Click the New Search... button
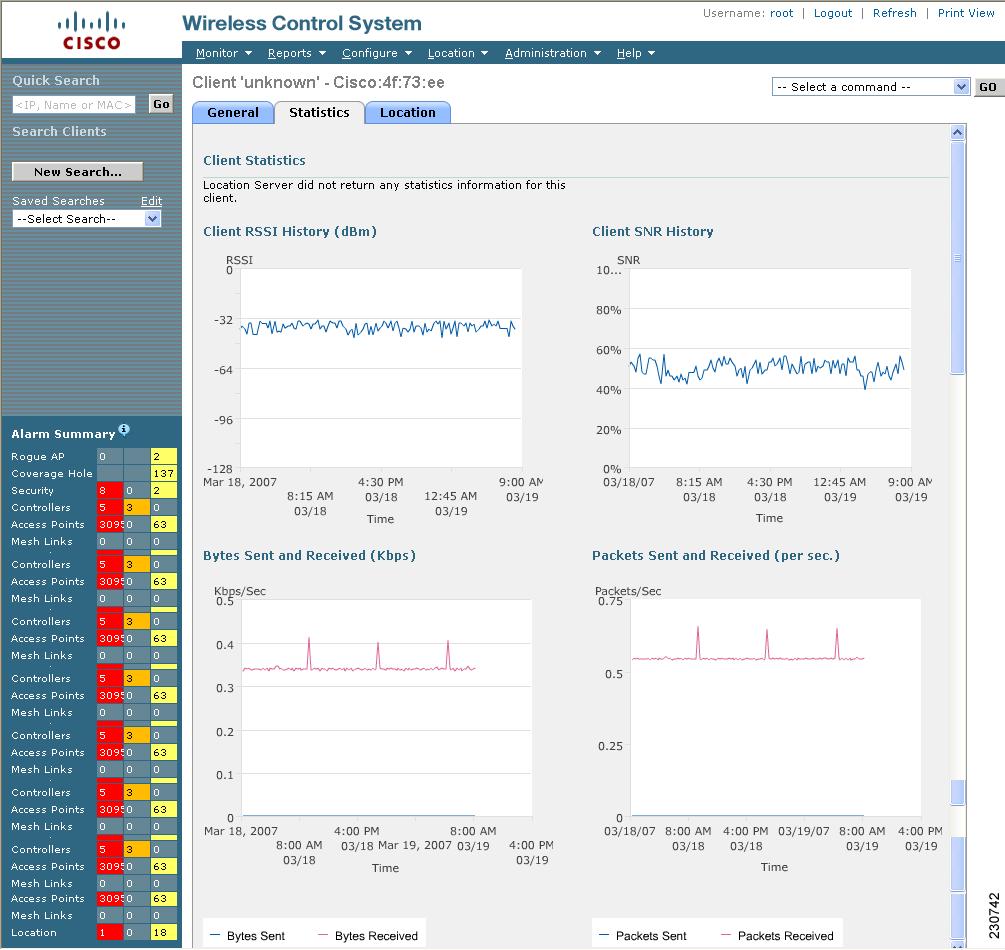This screenshot has width=1005, height=950. point(78,172)
